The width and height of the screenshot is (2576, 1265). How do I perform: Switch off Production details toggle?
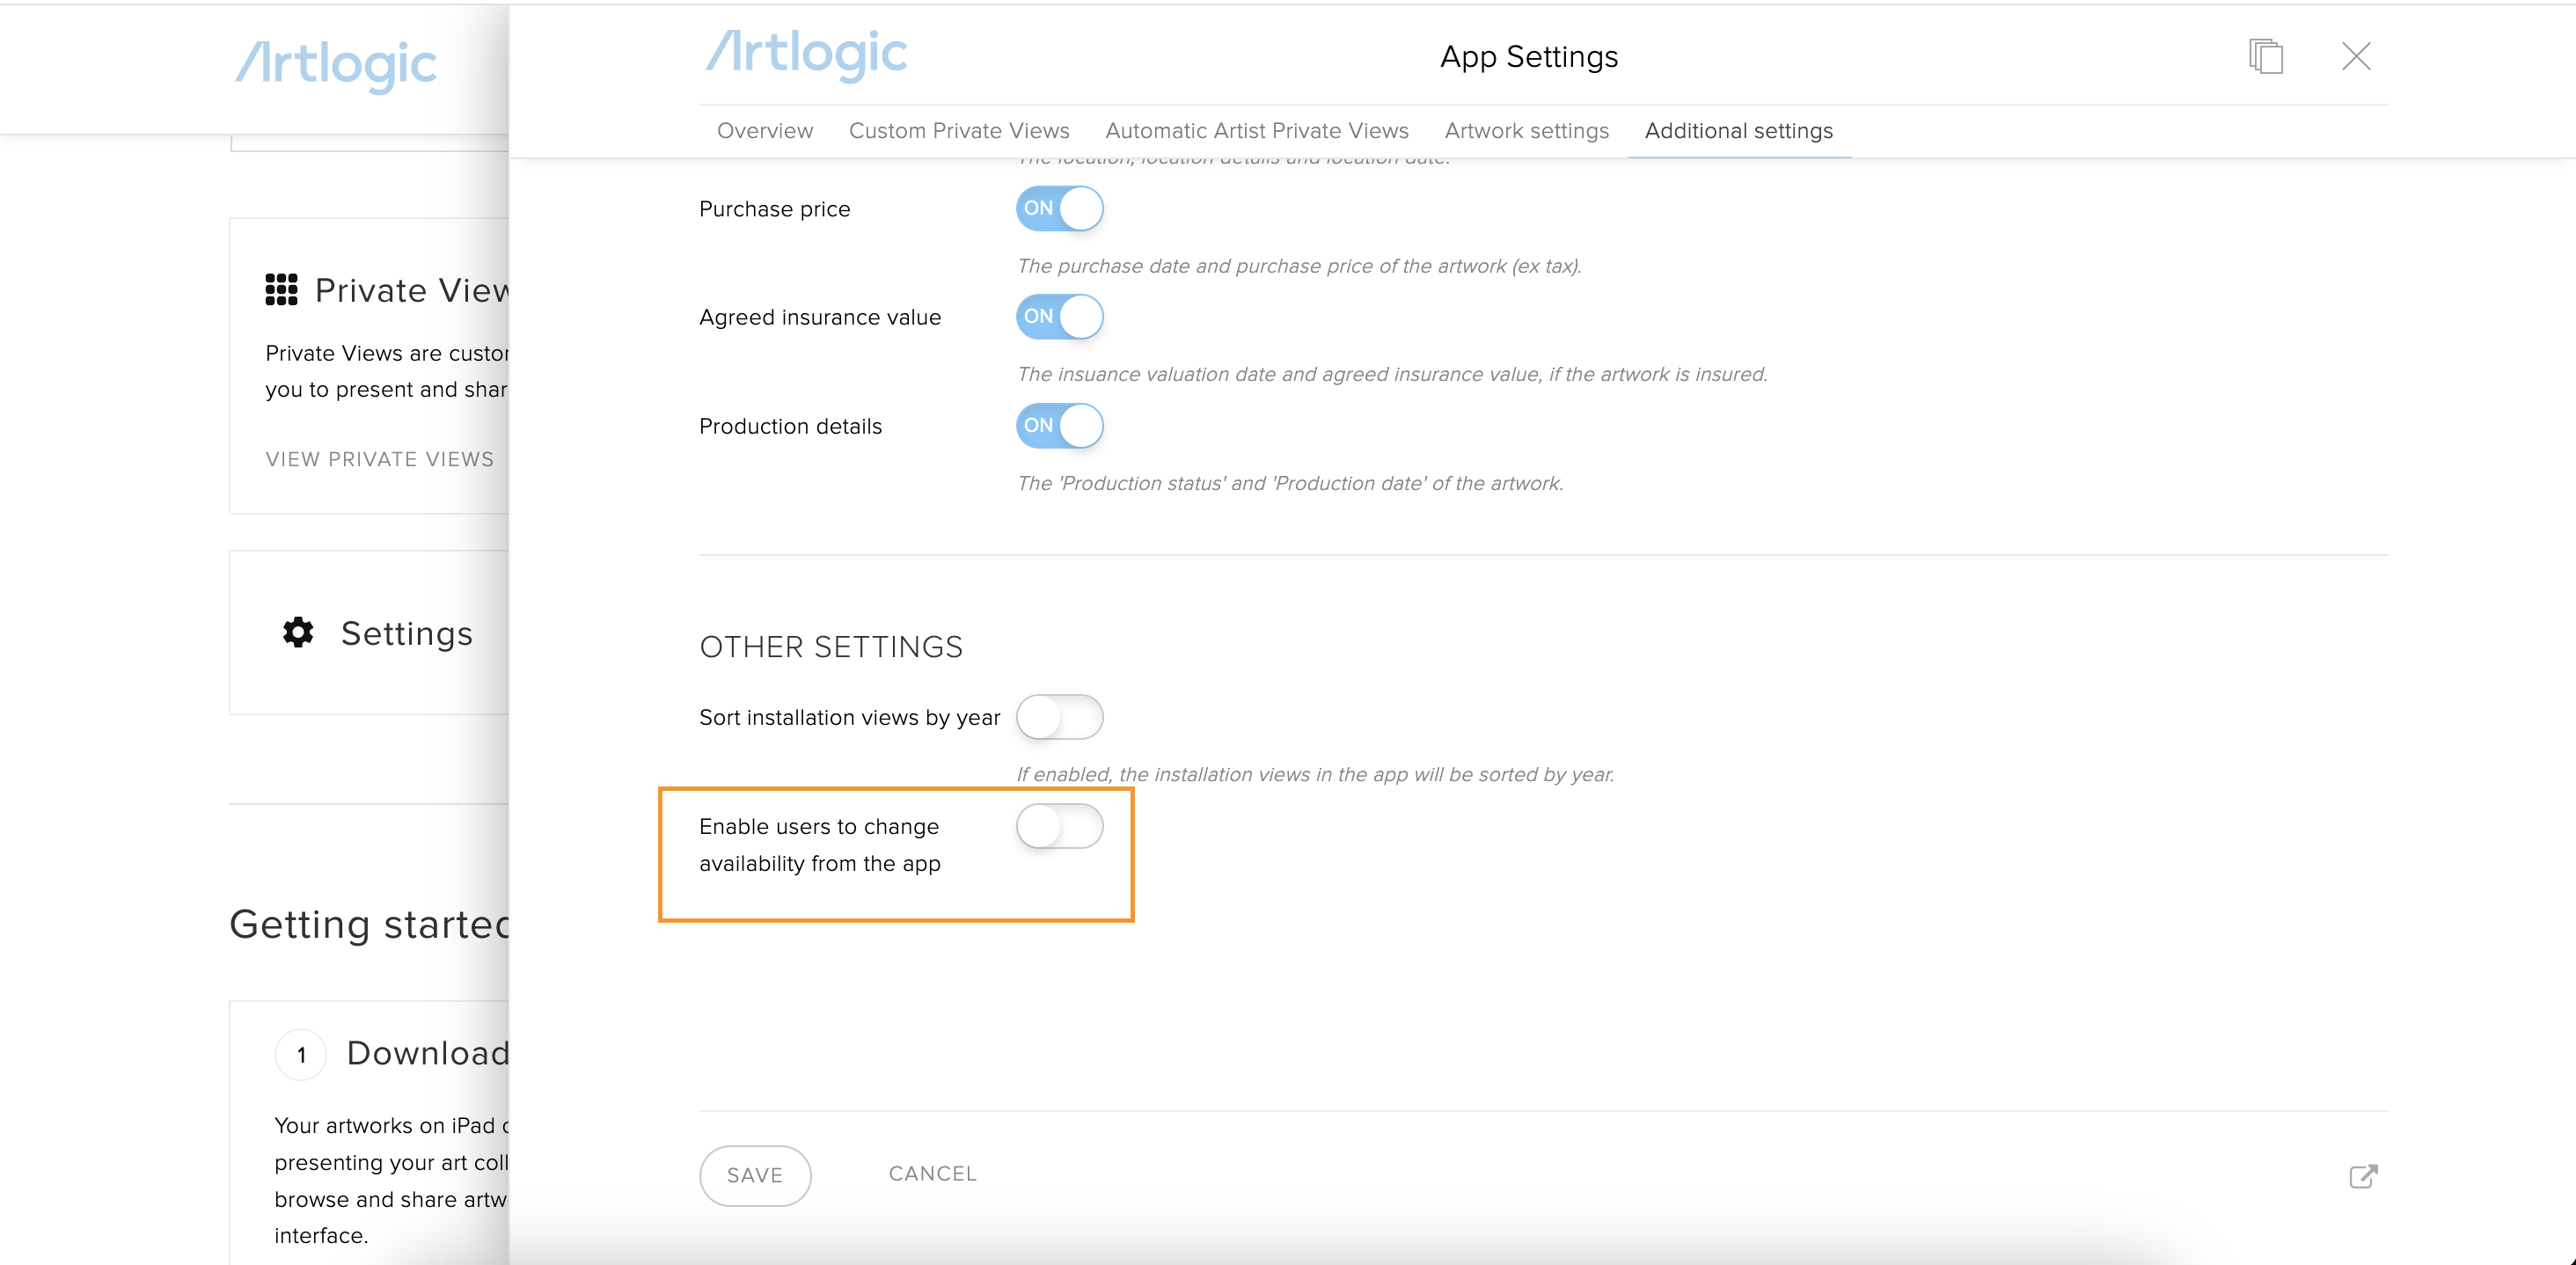[1059, 425]
